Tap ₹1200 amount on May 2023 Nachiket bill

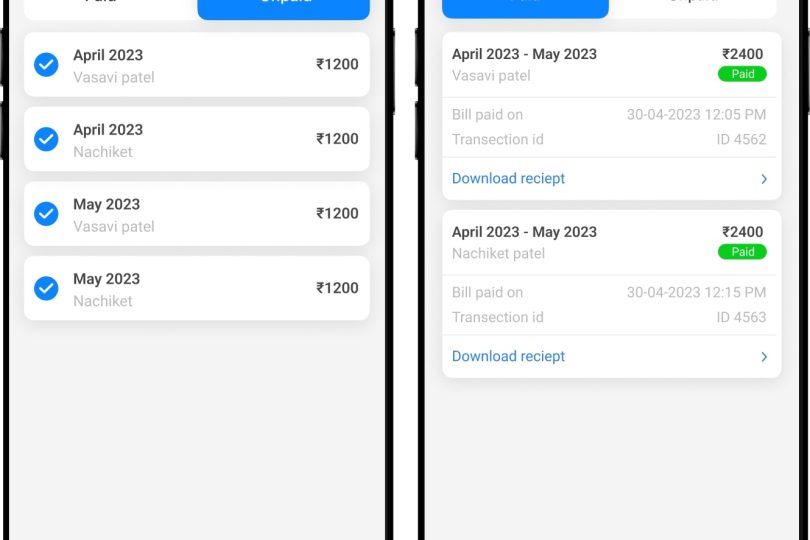337,288
